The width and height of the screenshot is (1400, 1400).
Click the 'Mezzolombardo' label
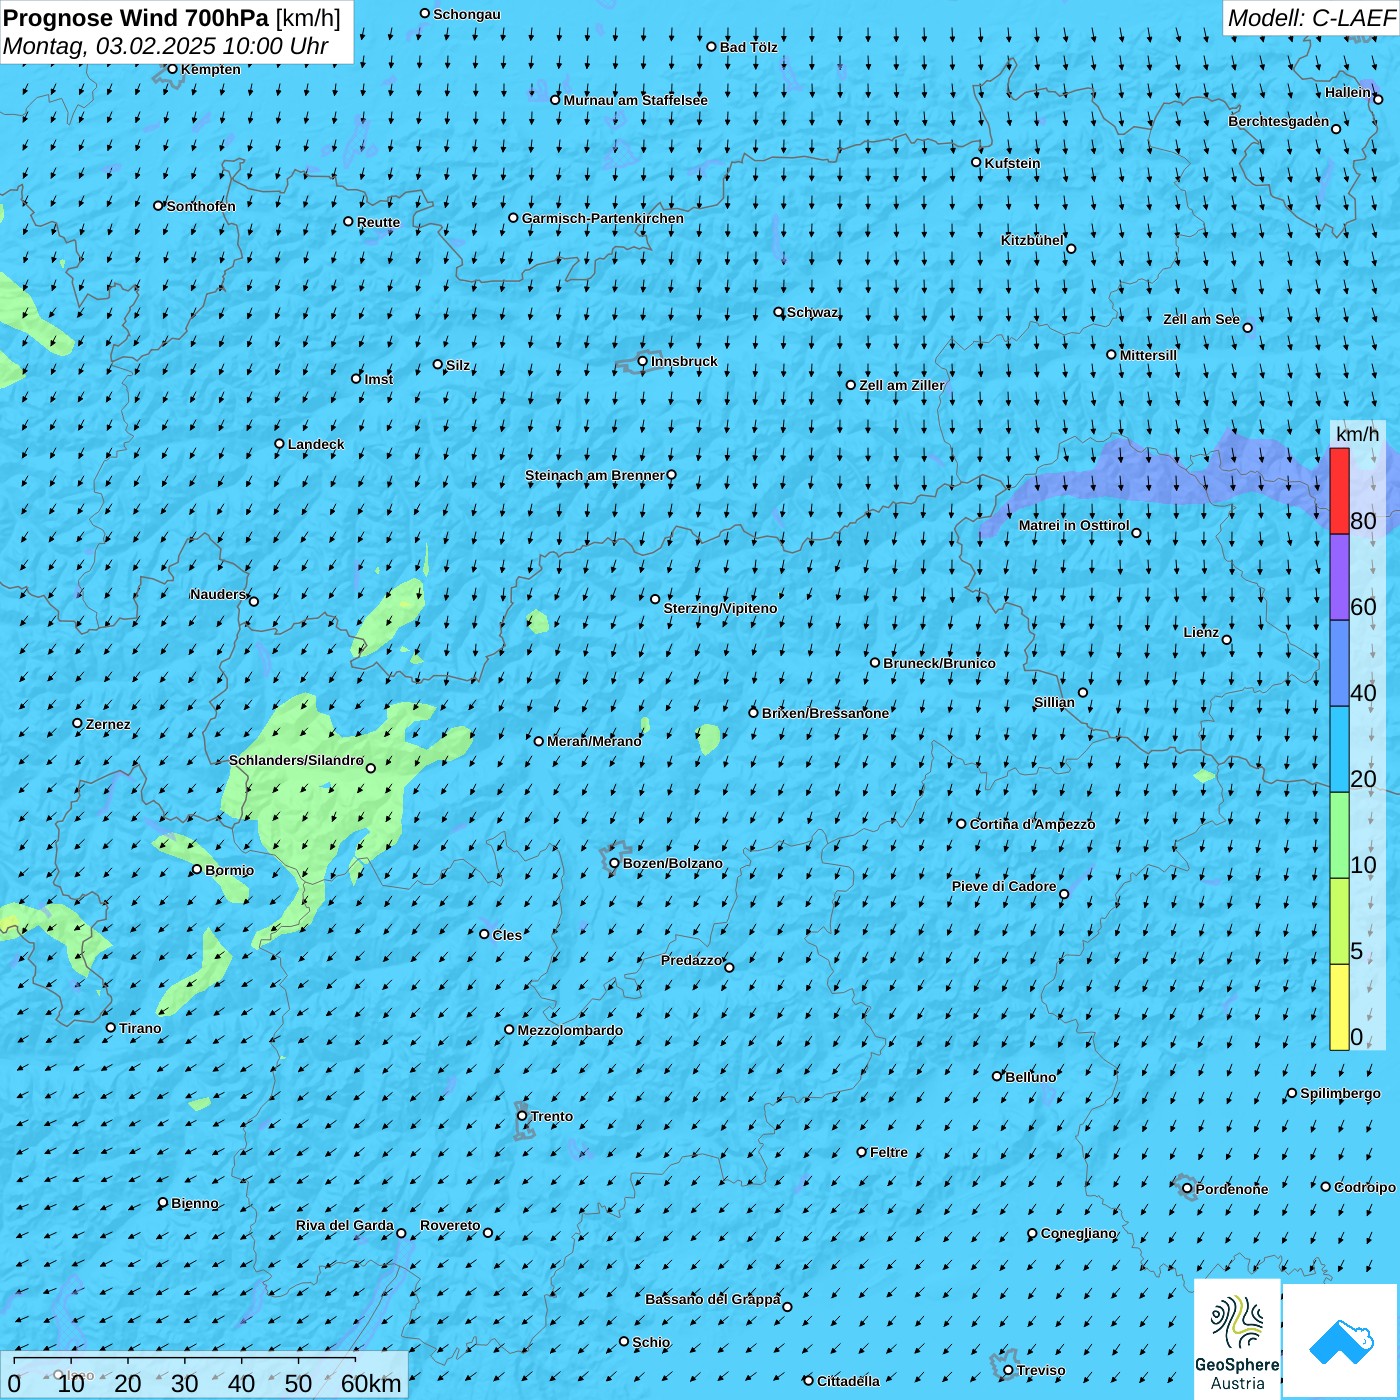pyautogui.click(x=570, y=1030)
